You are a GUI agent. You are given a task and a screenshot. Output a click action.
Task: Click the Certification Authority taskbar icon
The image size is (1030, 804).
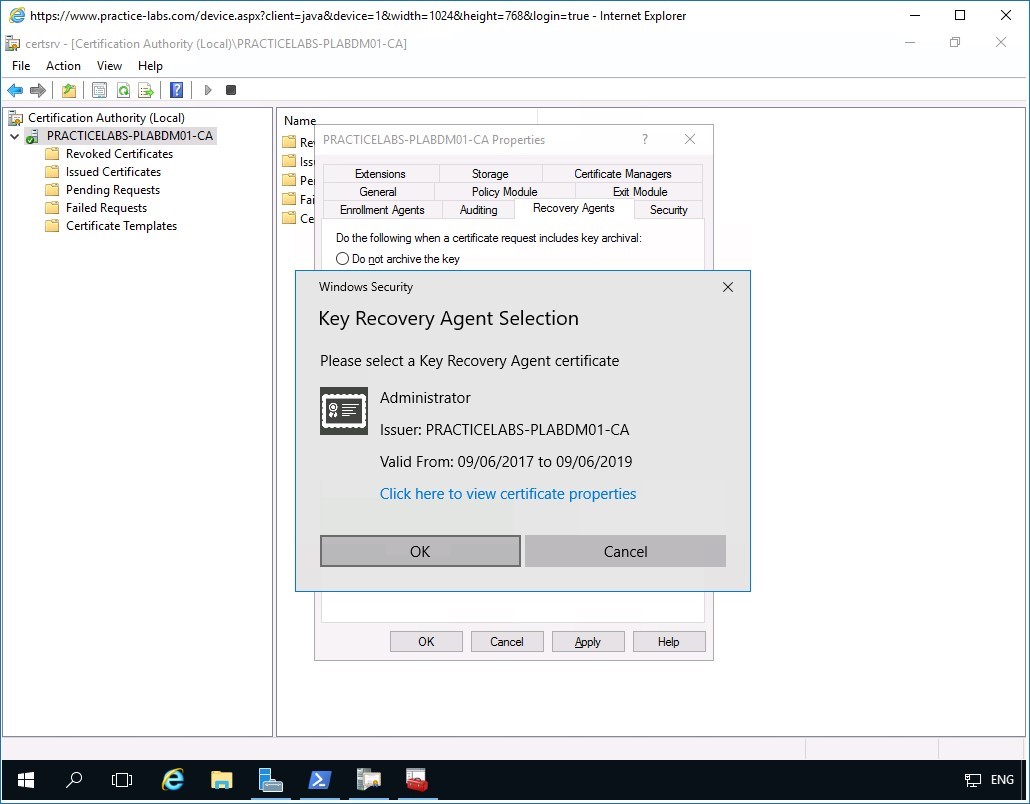point(368,780)
